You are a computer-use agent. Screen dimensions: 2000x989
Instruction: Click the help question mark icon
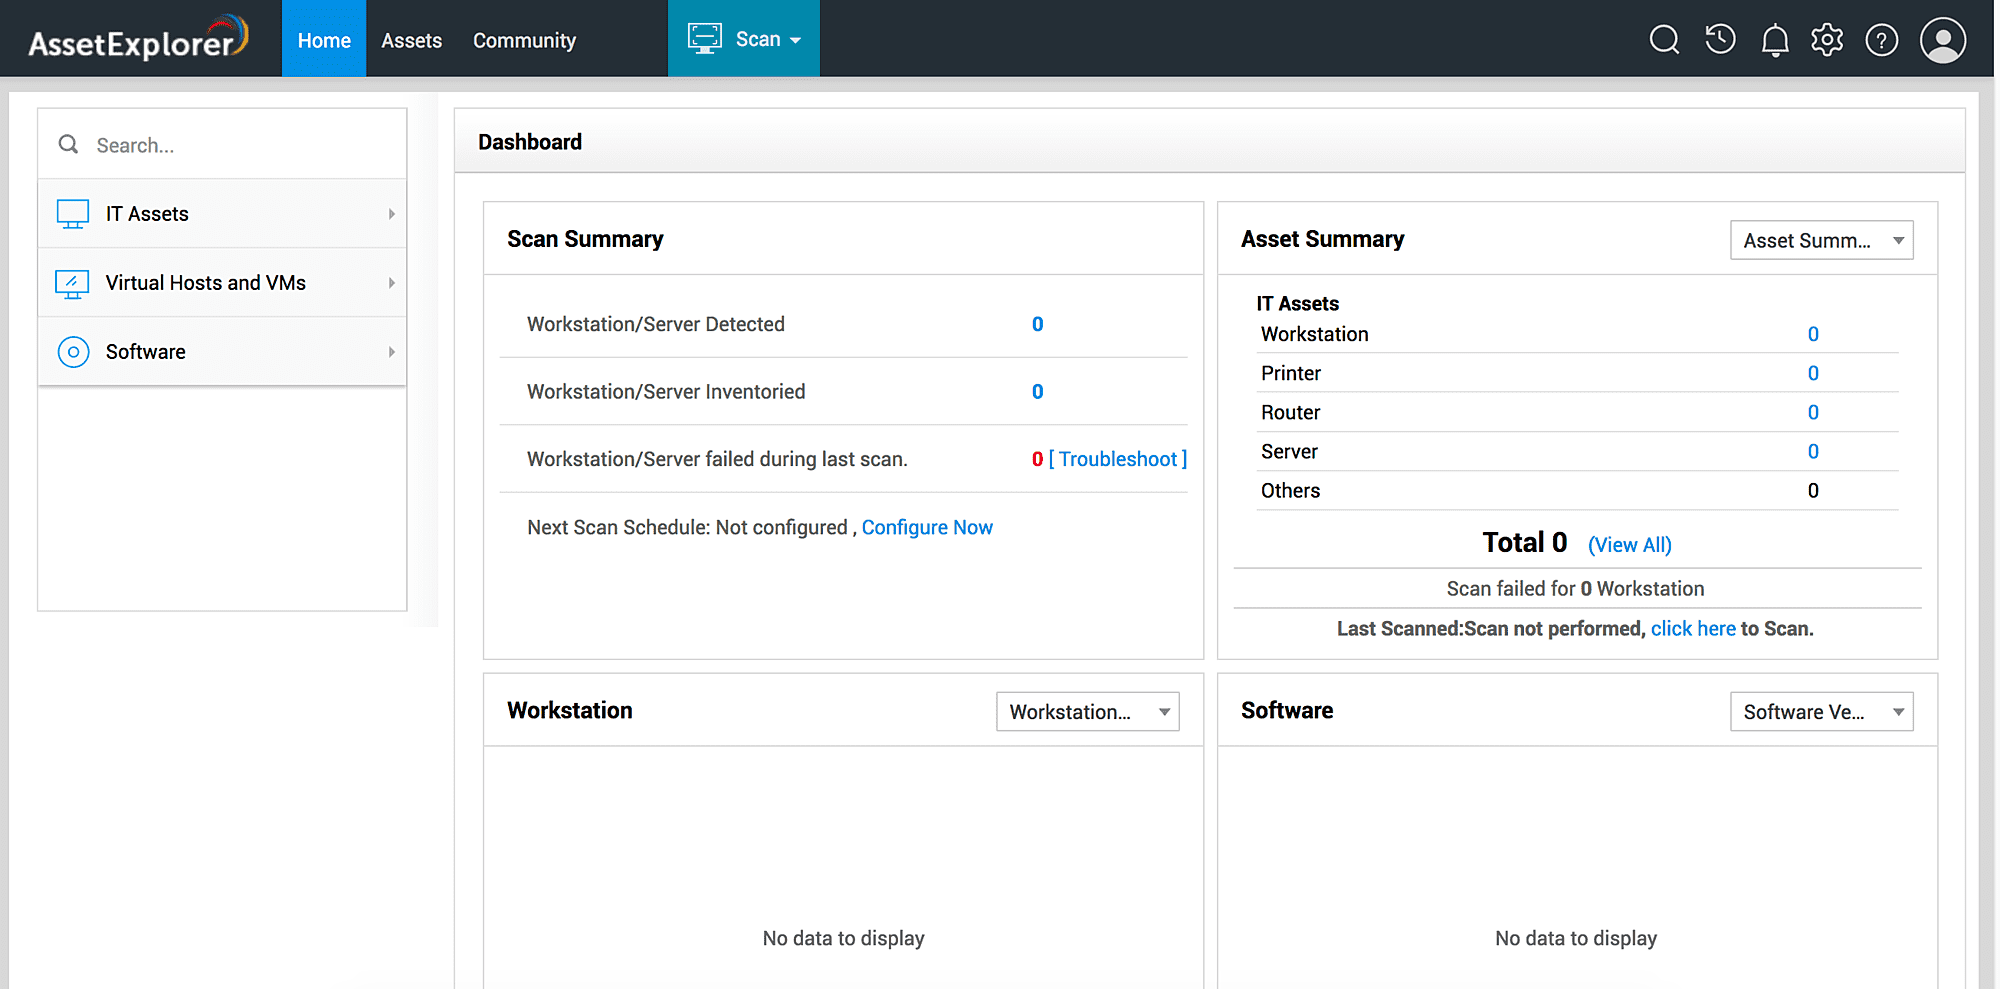click(x=1881, y=40)
